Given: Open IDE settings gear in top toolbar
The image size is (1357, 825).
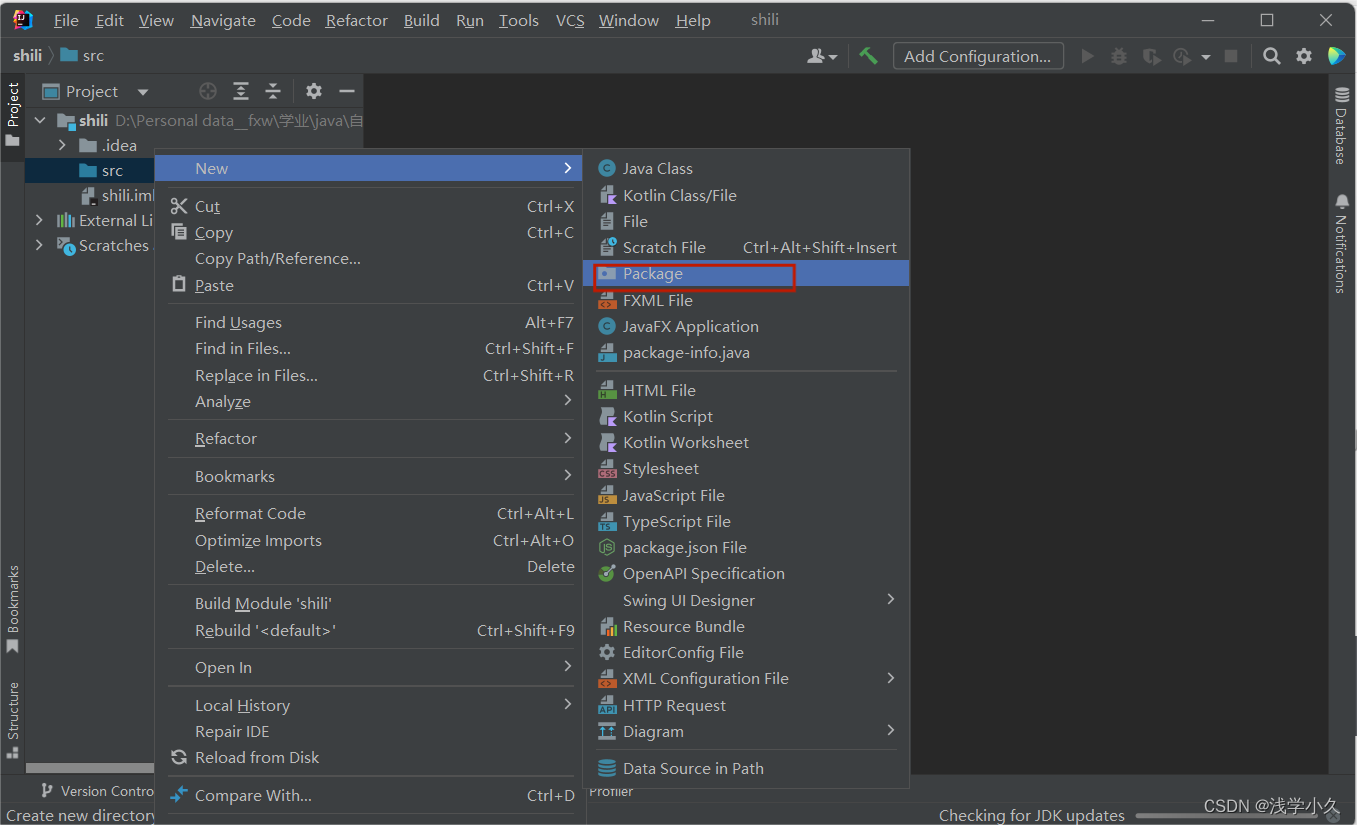Looking at the screenshot, I should (x=1304, y=56).
